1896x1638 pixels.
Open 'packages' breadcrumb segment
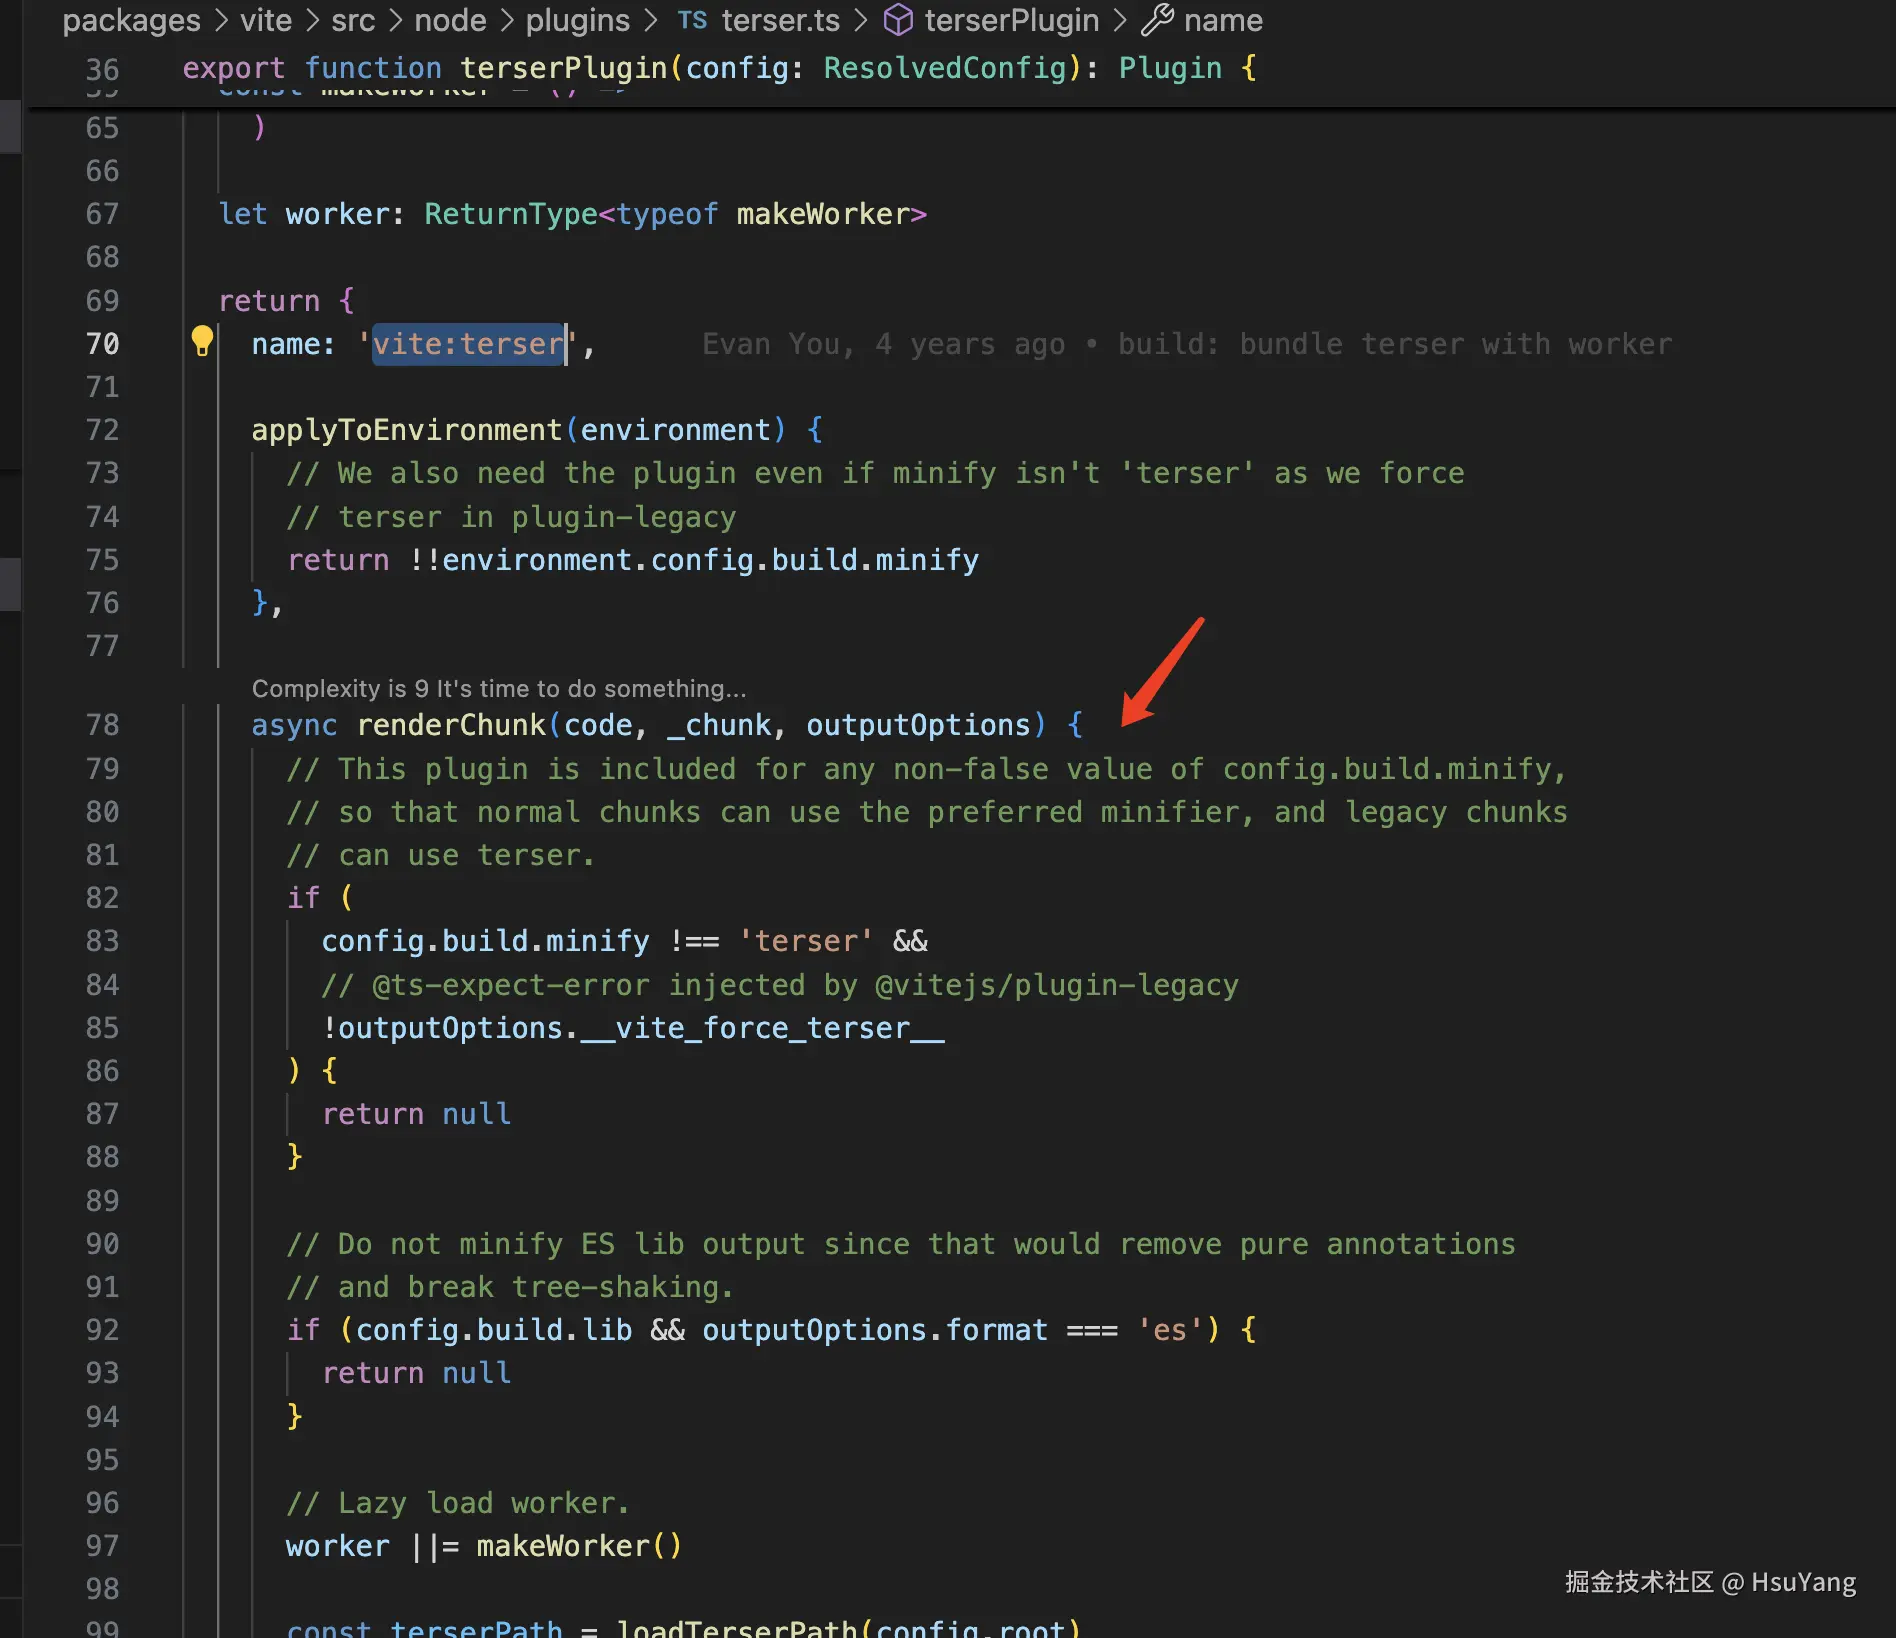[x=131, y=20]
